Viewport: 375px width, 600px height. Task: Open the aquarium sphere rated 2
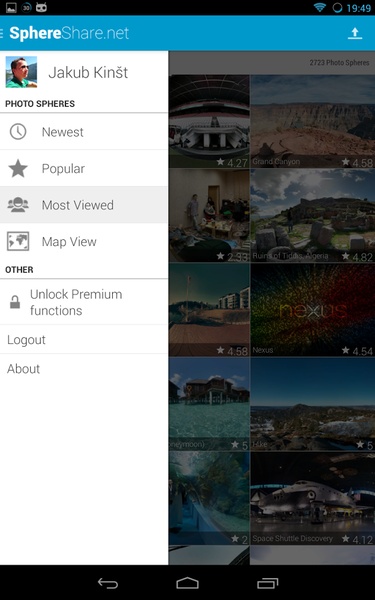tap(209, 498)
